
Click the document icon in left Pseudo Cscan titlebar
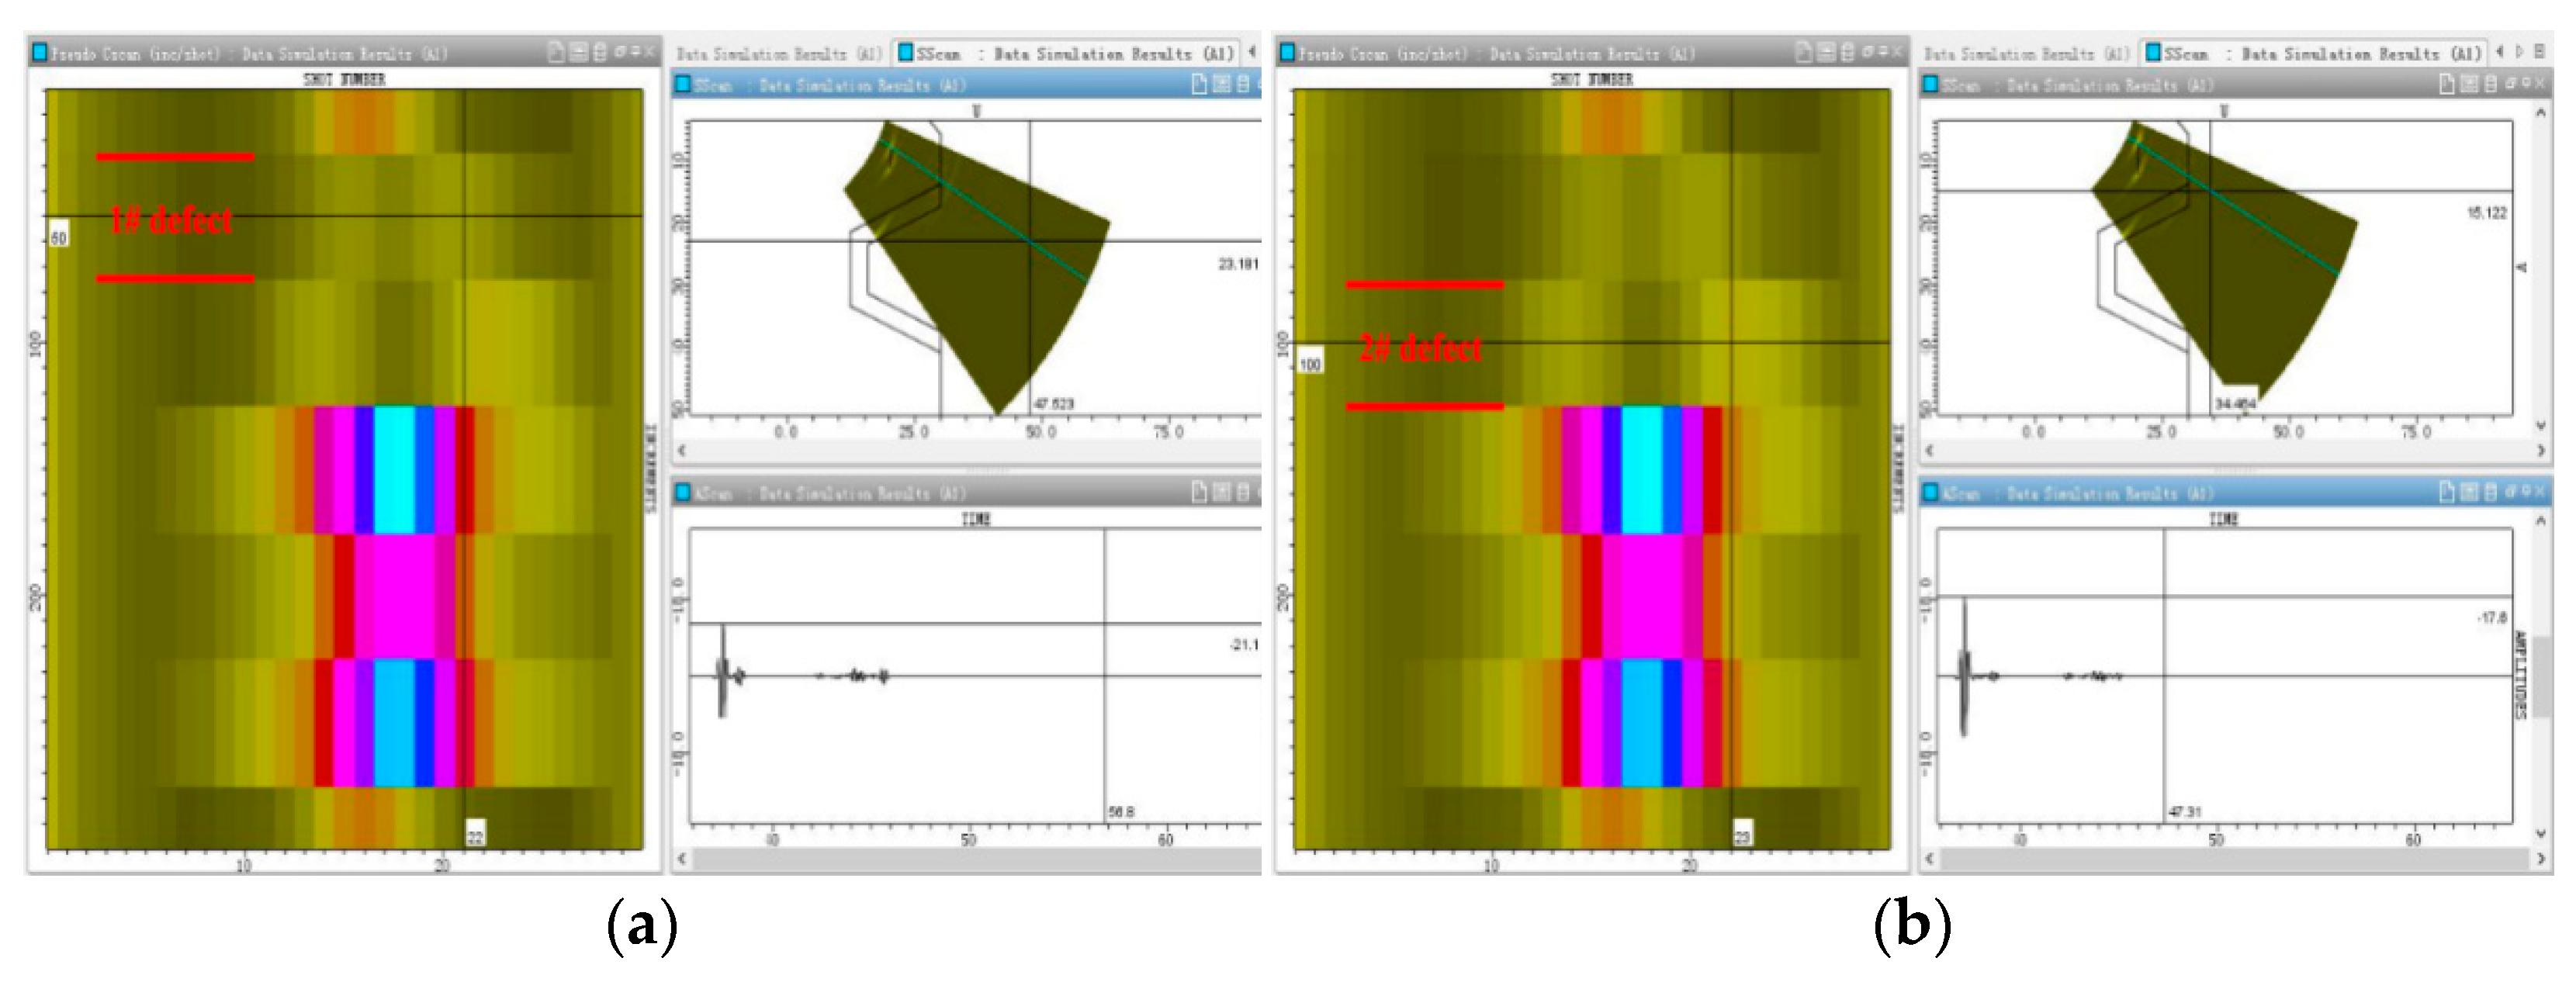point(557,52)
